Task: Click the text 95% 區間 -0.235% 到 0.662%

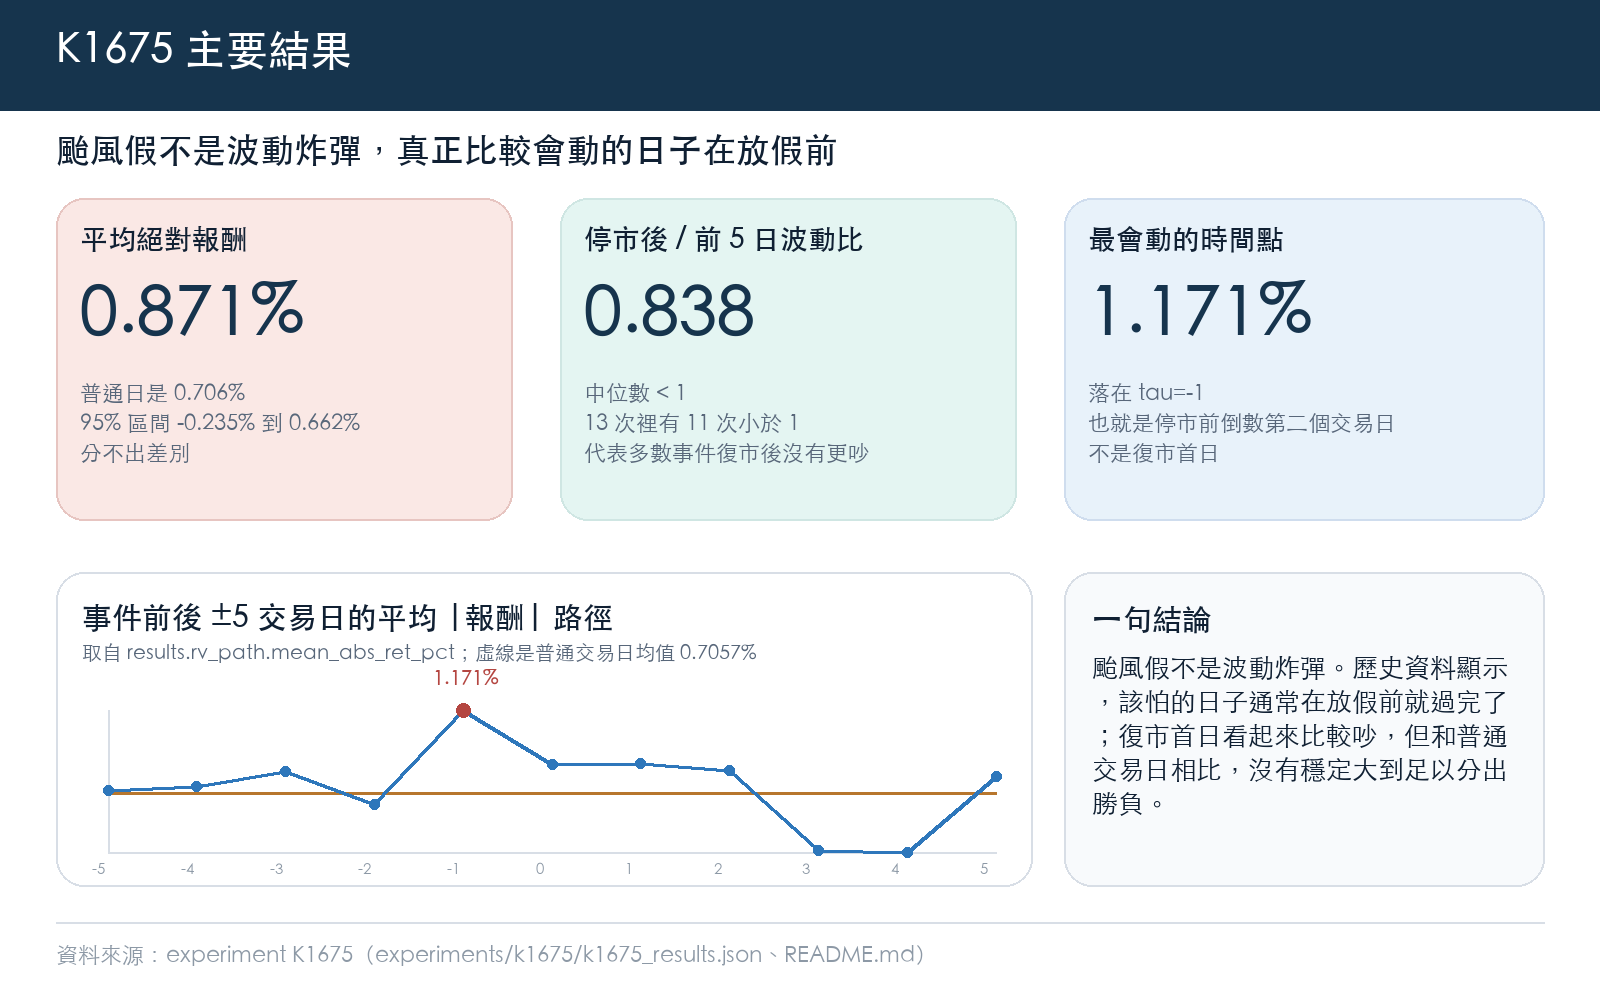Action: coord(220,423)
